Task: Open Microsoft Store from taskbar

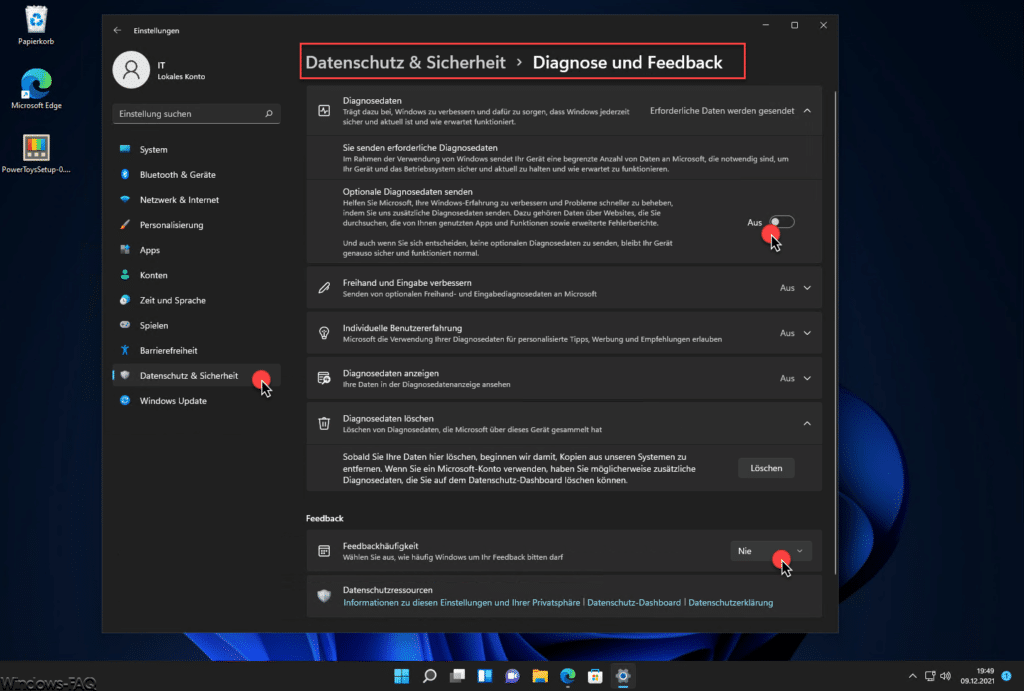Action: (595, 676)
